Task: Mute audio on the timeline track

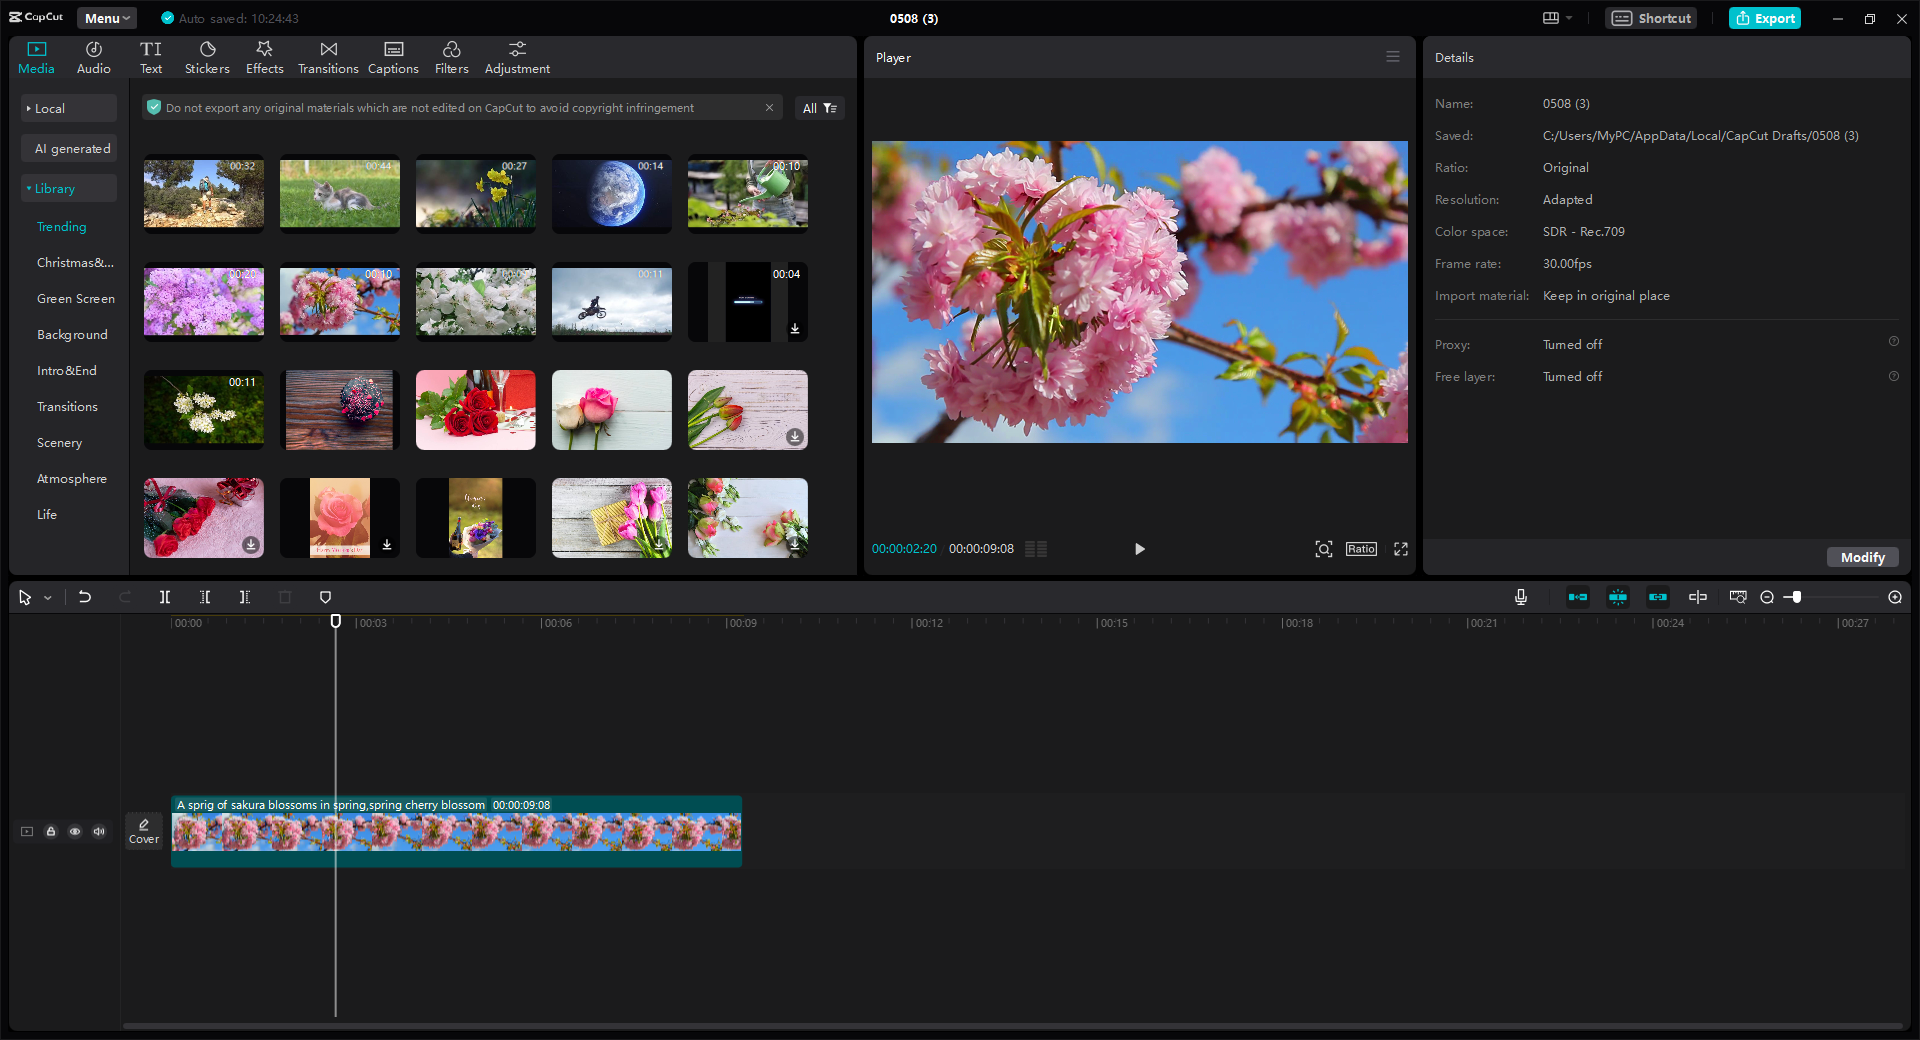Action: [x=99, y=831]
